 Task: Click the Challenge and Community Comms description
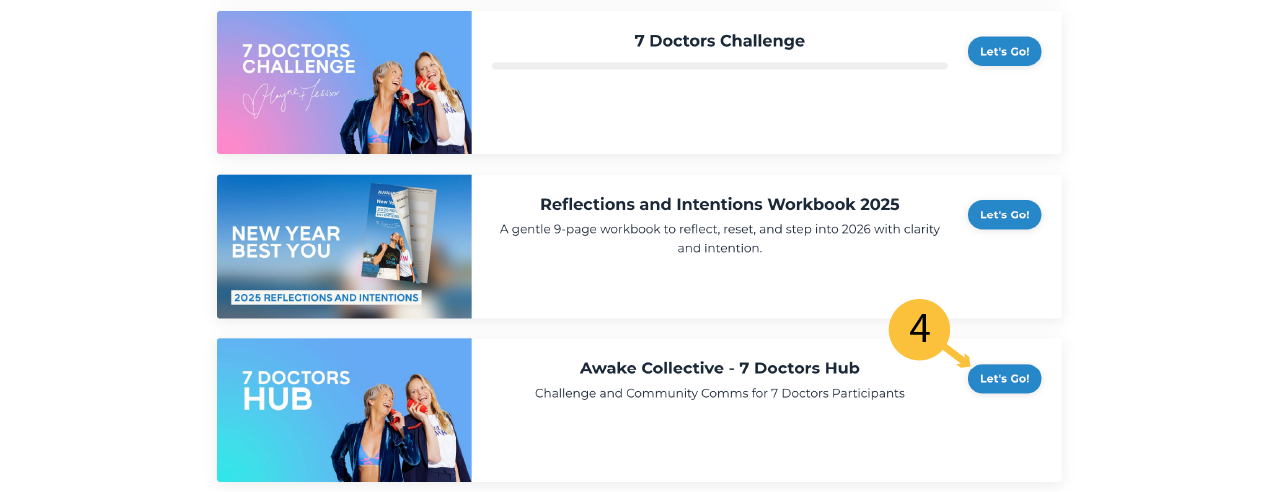pos(719,394)
